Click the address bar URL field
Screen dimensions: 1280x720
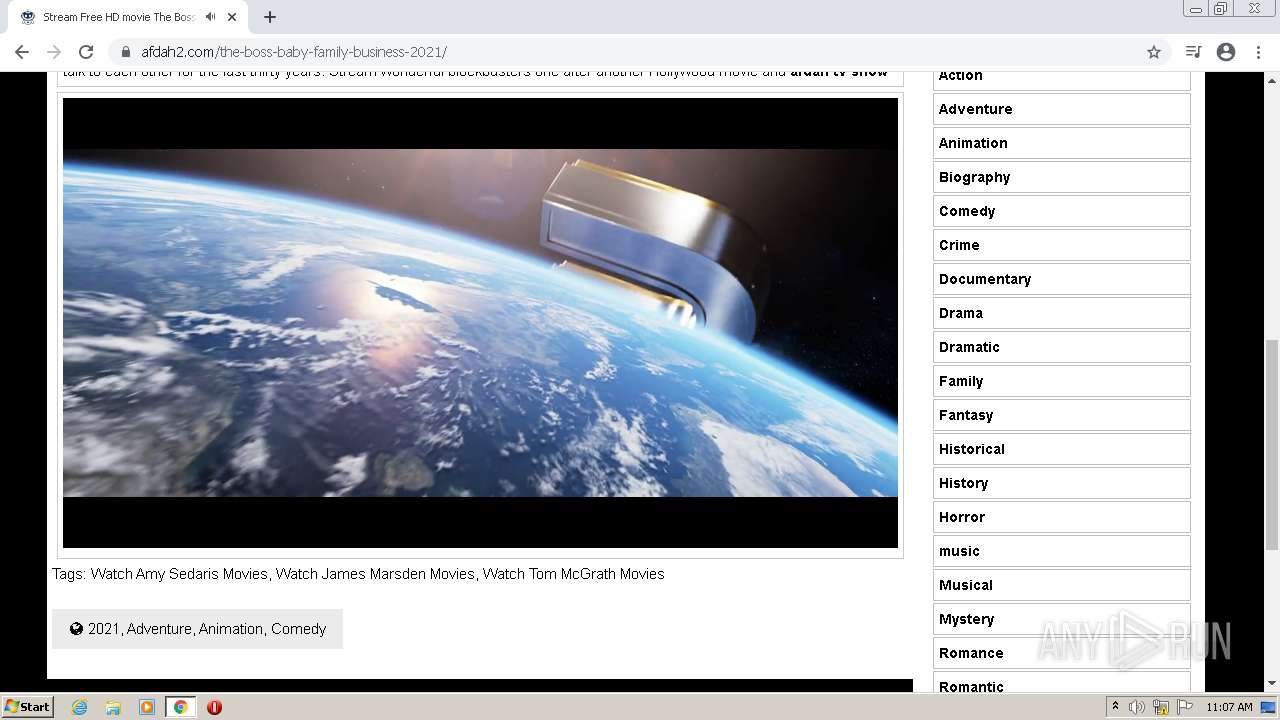point(640,52)
